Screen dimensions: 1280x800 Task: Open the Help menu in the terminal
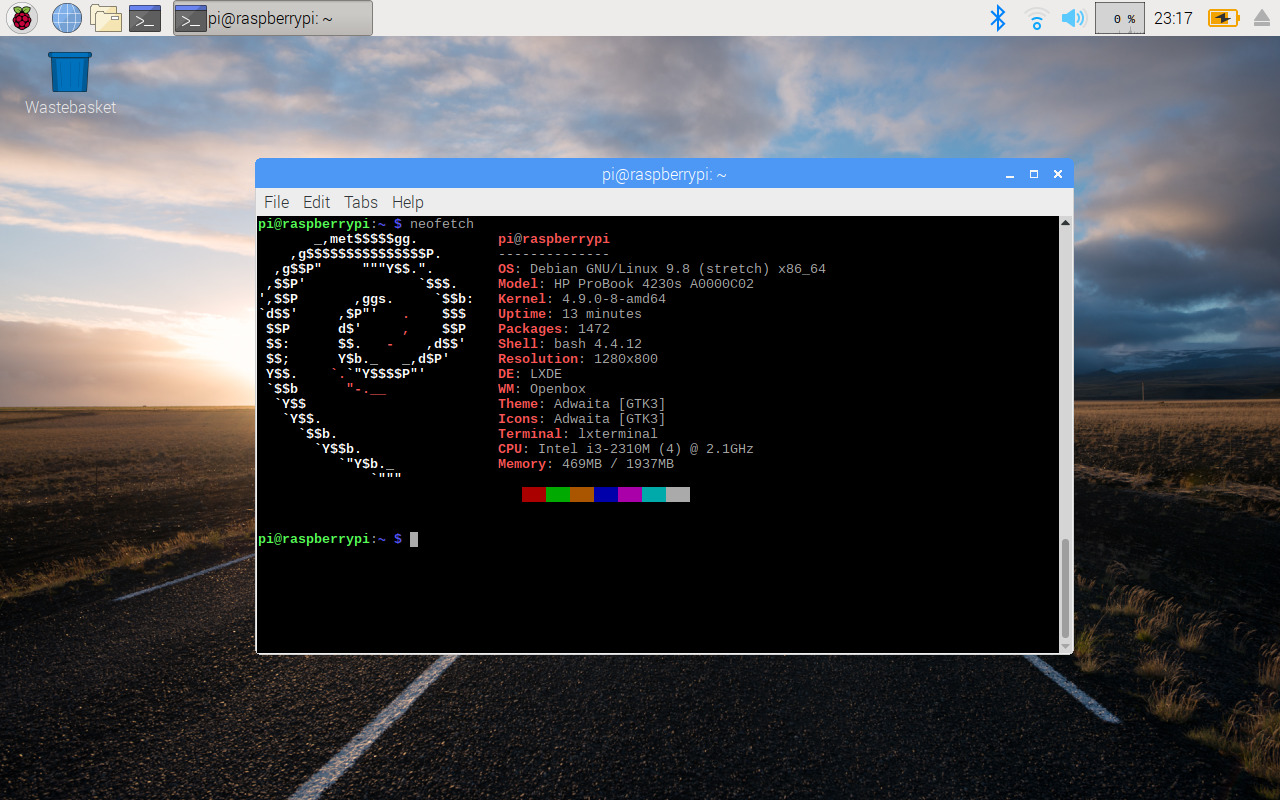coord(408,202)
